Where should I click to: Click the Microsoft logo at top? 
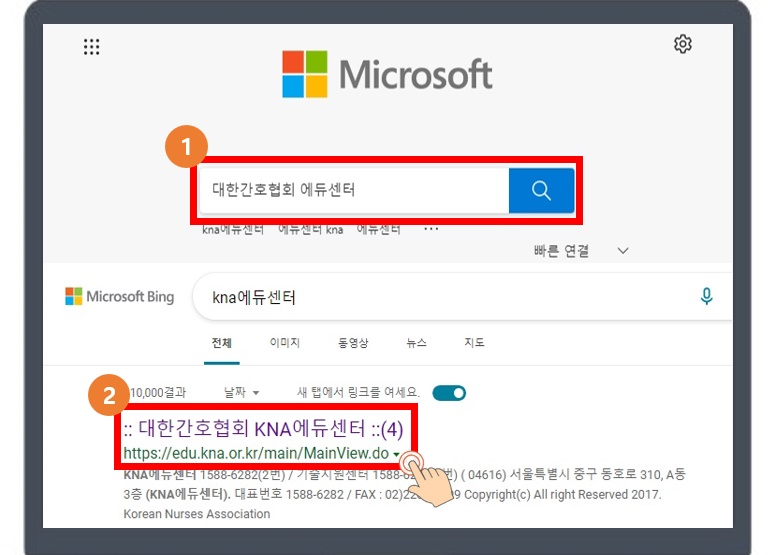click(387, 74)
